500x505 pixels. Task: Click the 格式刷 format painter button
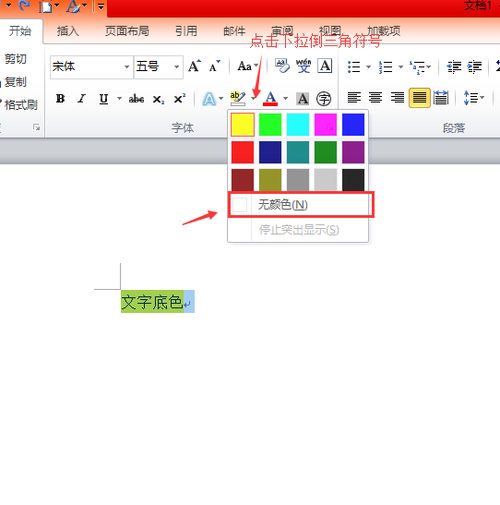pos(20,105)
